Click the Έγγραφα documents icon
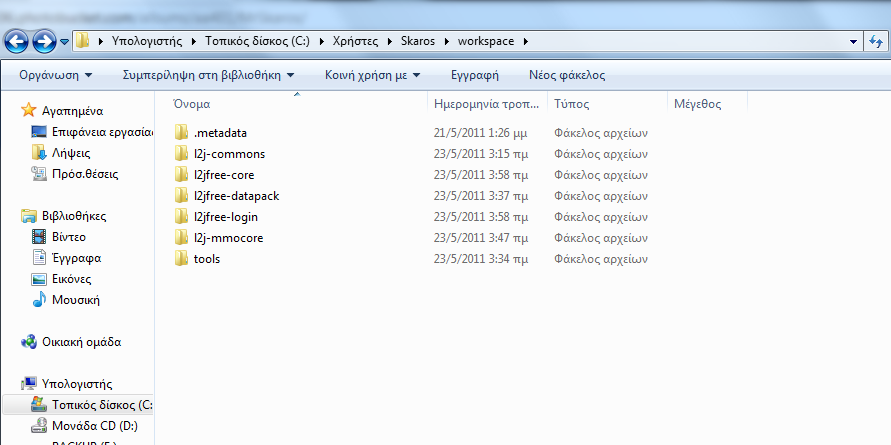 click(x=39, y=257)
